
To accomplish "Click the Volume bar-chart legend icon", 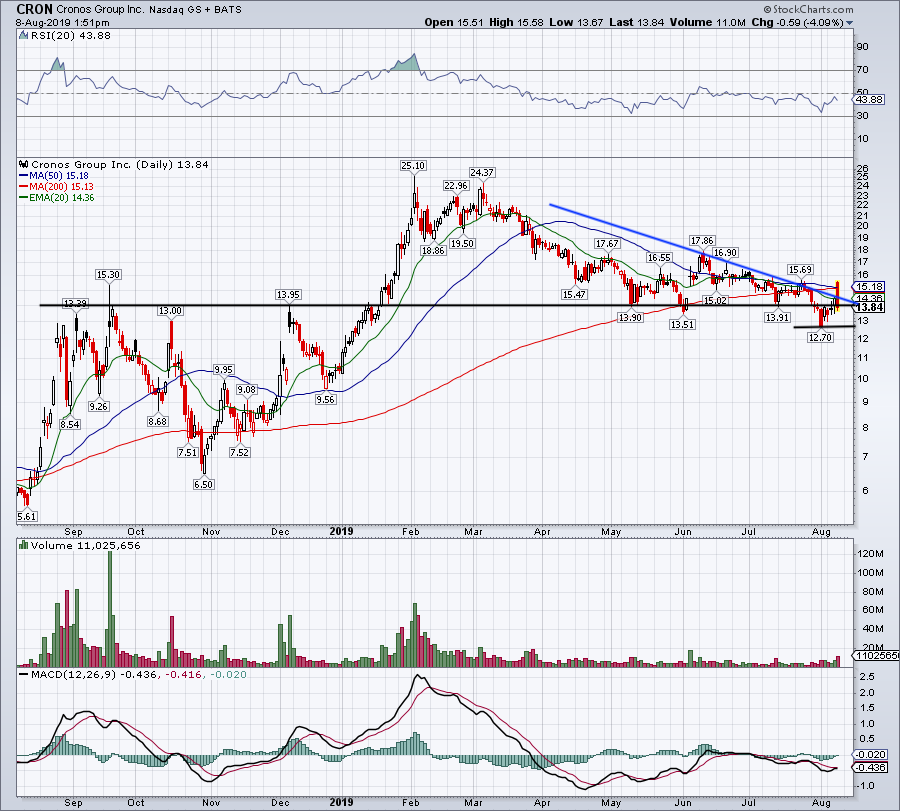I will tap(24, 545).
